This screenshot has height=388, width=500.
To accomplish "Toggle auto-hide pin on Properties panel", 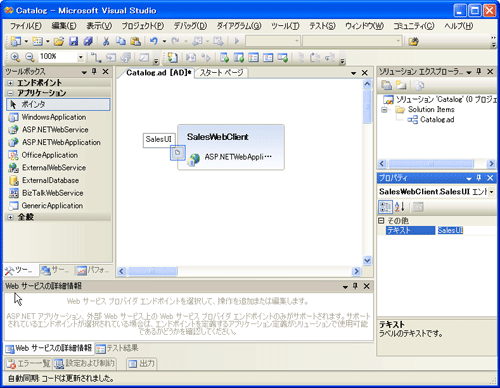I will pyautogui.click(x=479, y=178).
